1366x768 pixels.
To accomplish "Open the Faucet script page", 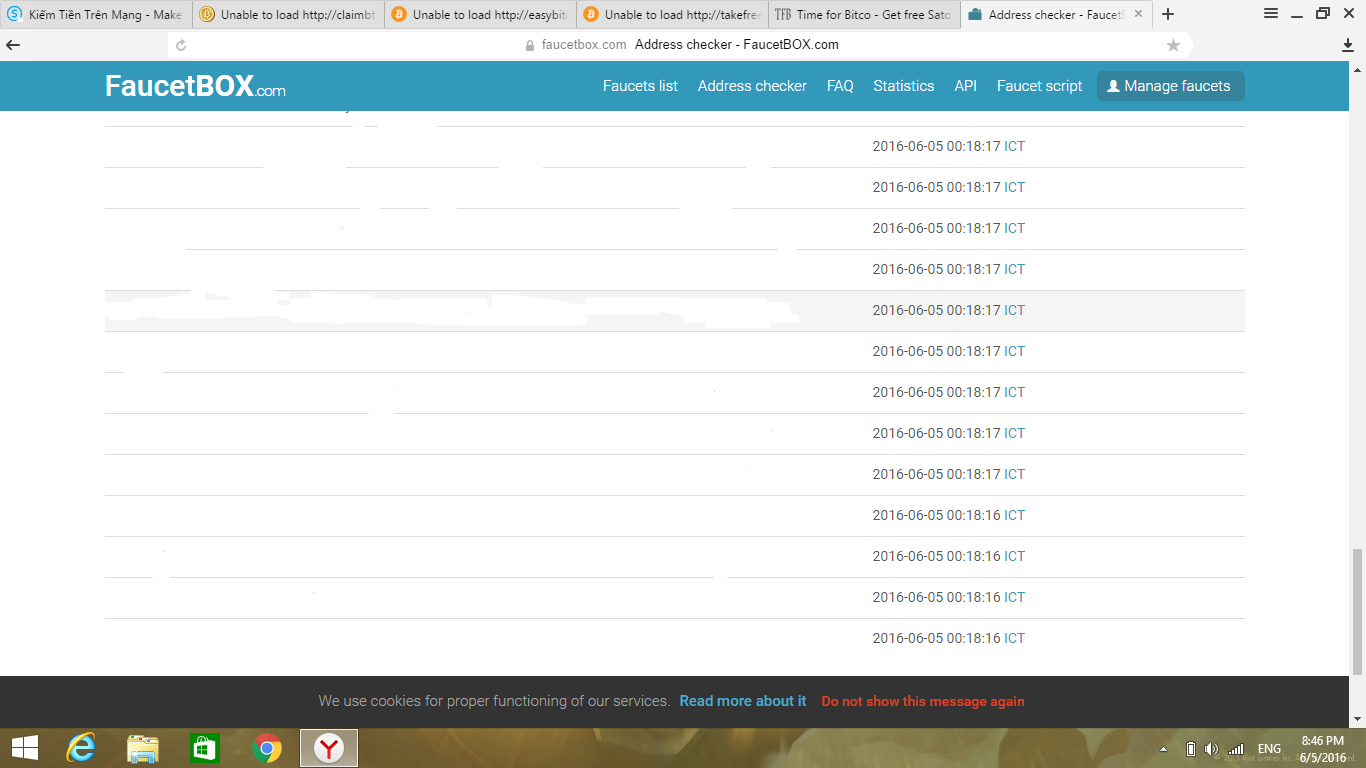I will [x=1040, y=86].
